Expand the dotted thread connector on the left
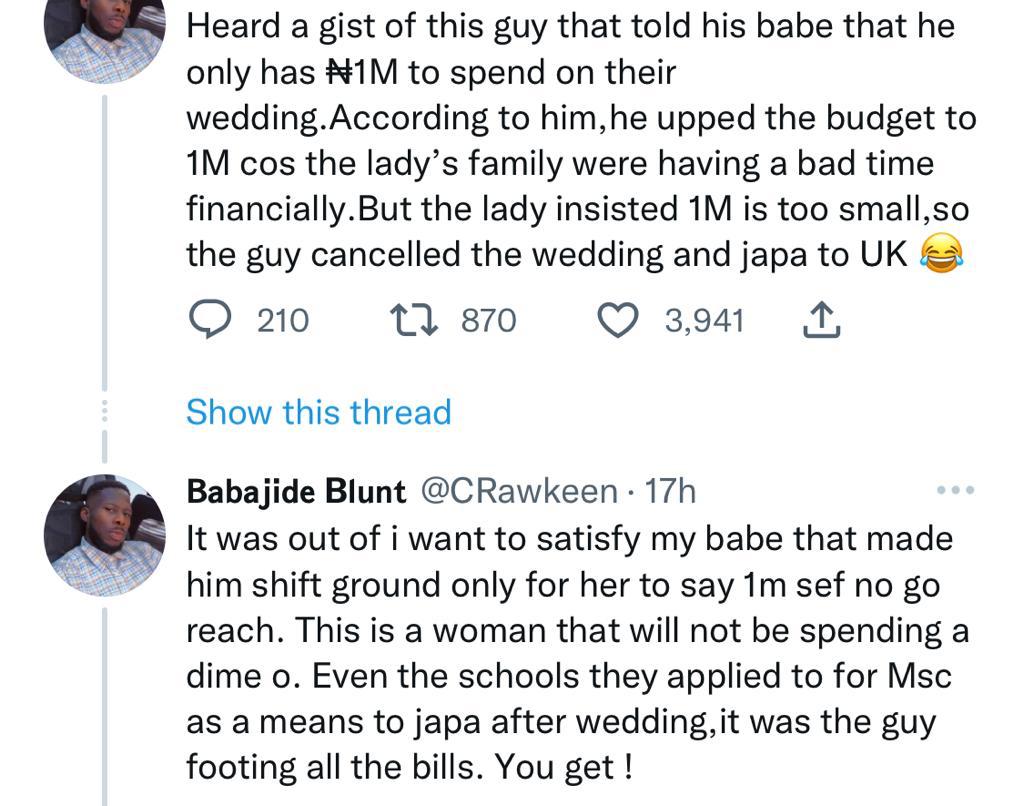Screen dimensions: 1024x806 click(x=105, y=412)
